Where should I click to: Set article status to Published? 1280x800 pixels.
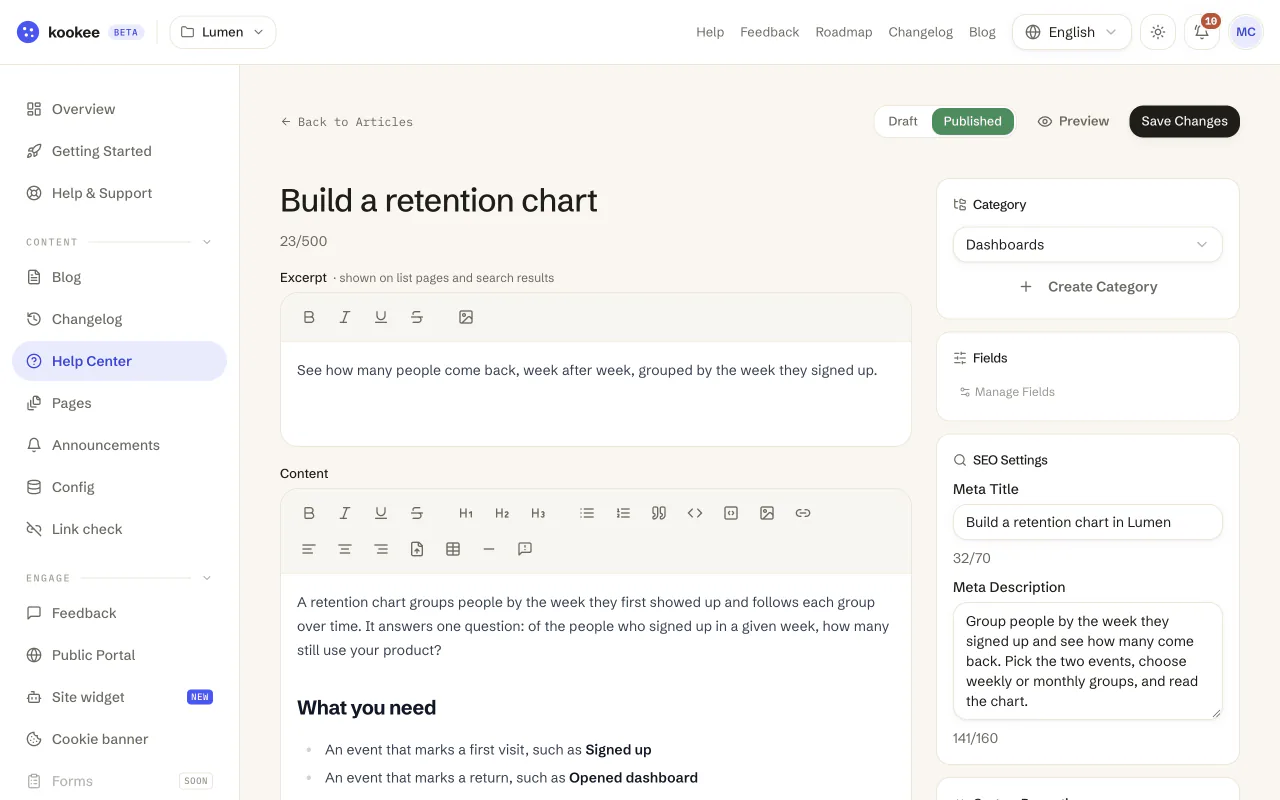coord(973,121)
